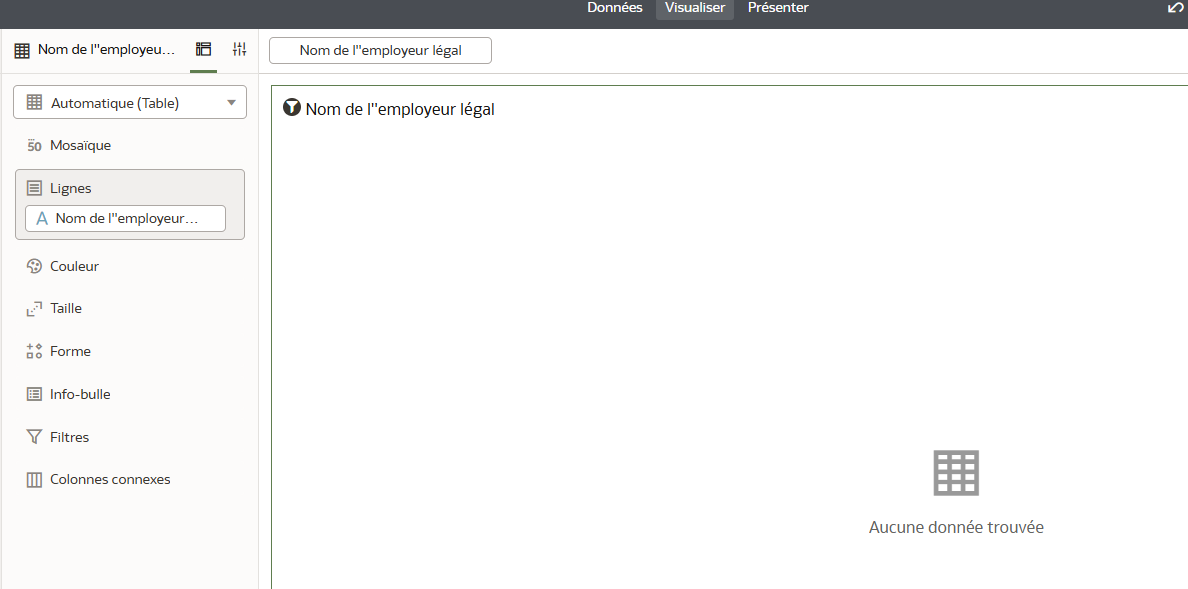Click the Nom de l''employeur légal filter pill
This screenshot has width=1188, height=589.
(x=380, y=51)
